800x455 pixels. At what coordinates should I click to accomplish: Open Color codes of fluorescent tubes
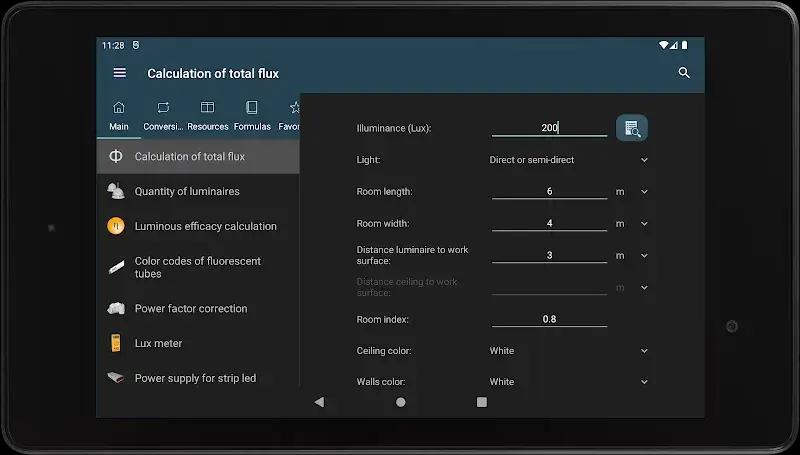[x=197, y=267]
